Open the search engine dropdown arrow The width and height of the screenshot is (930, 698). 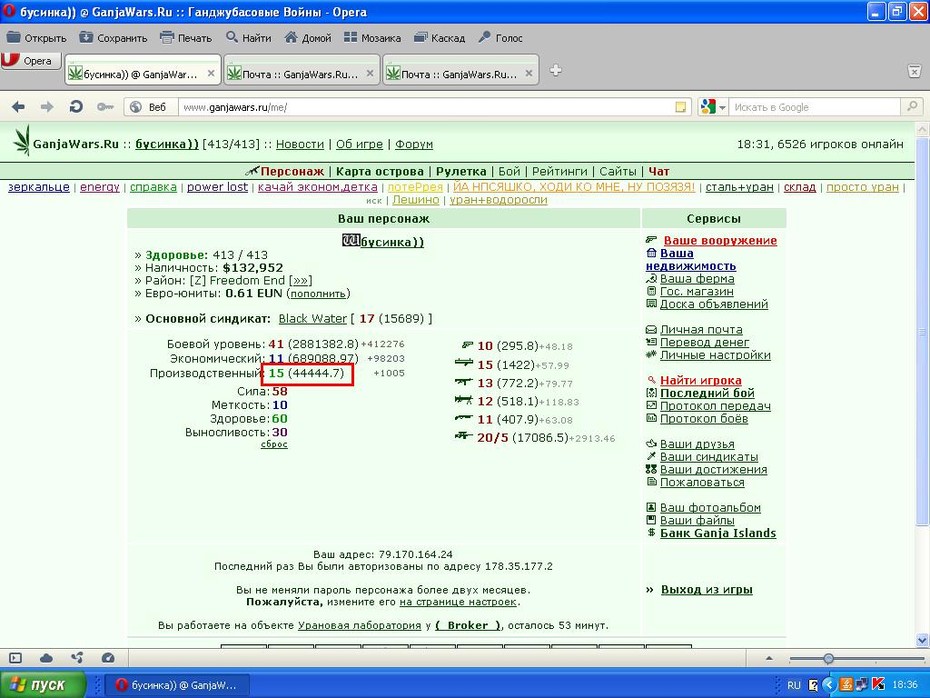[x=722, y=108]
